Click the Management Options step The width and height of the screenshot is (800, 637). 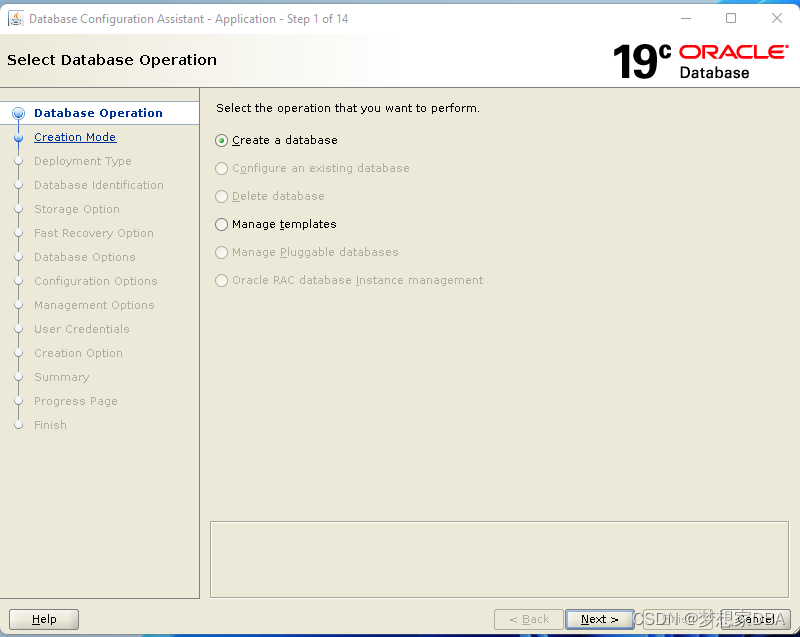coord(94,305)
